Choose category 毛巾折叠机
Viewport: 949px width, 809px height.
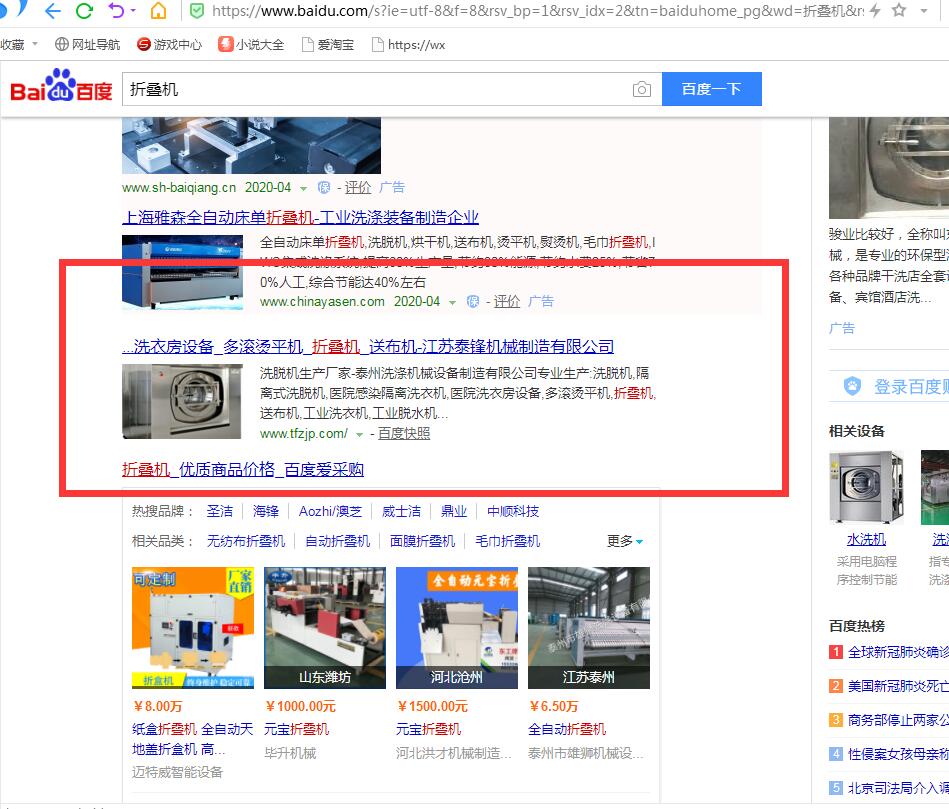[x=508, y=541]
